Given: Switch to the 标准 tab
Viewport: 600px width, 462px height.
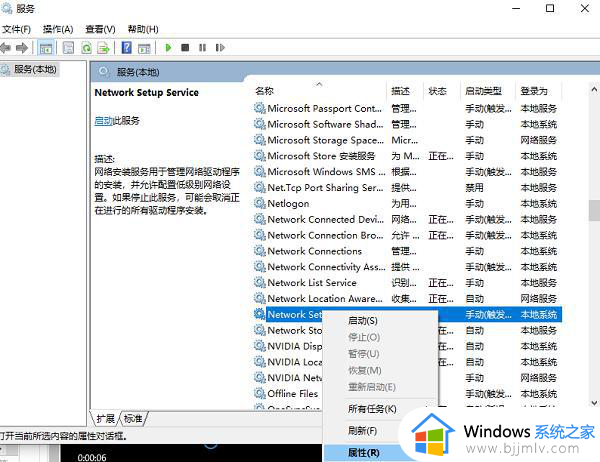Looking at the screenshot, I should (133, 418).
